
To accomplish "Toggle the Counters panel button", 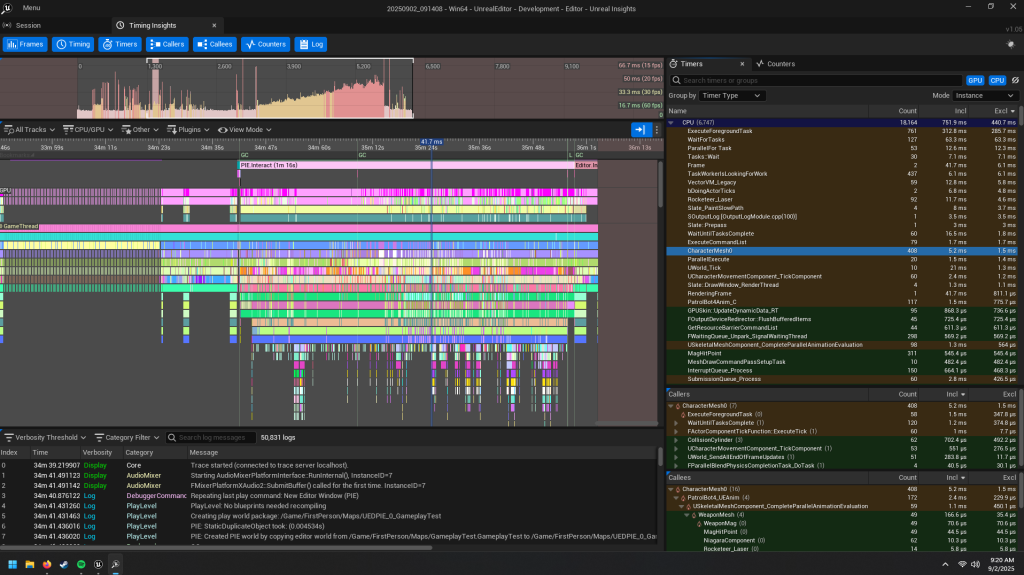I will tap(265, 44).
